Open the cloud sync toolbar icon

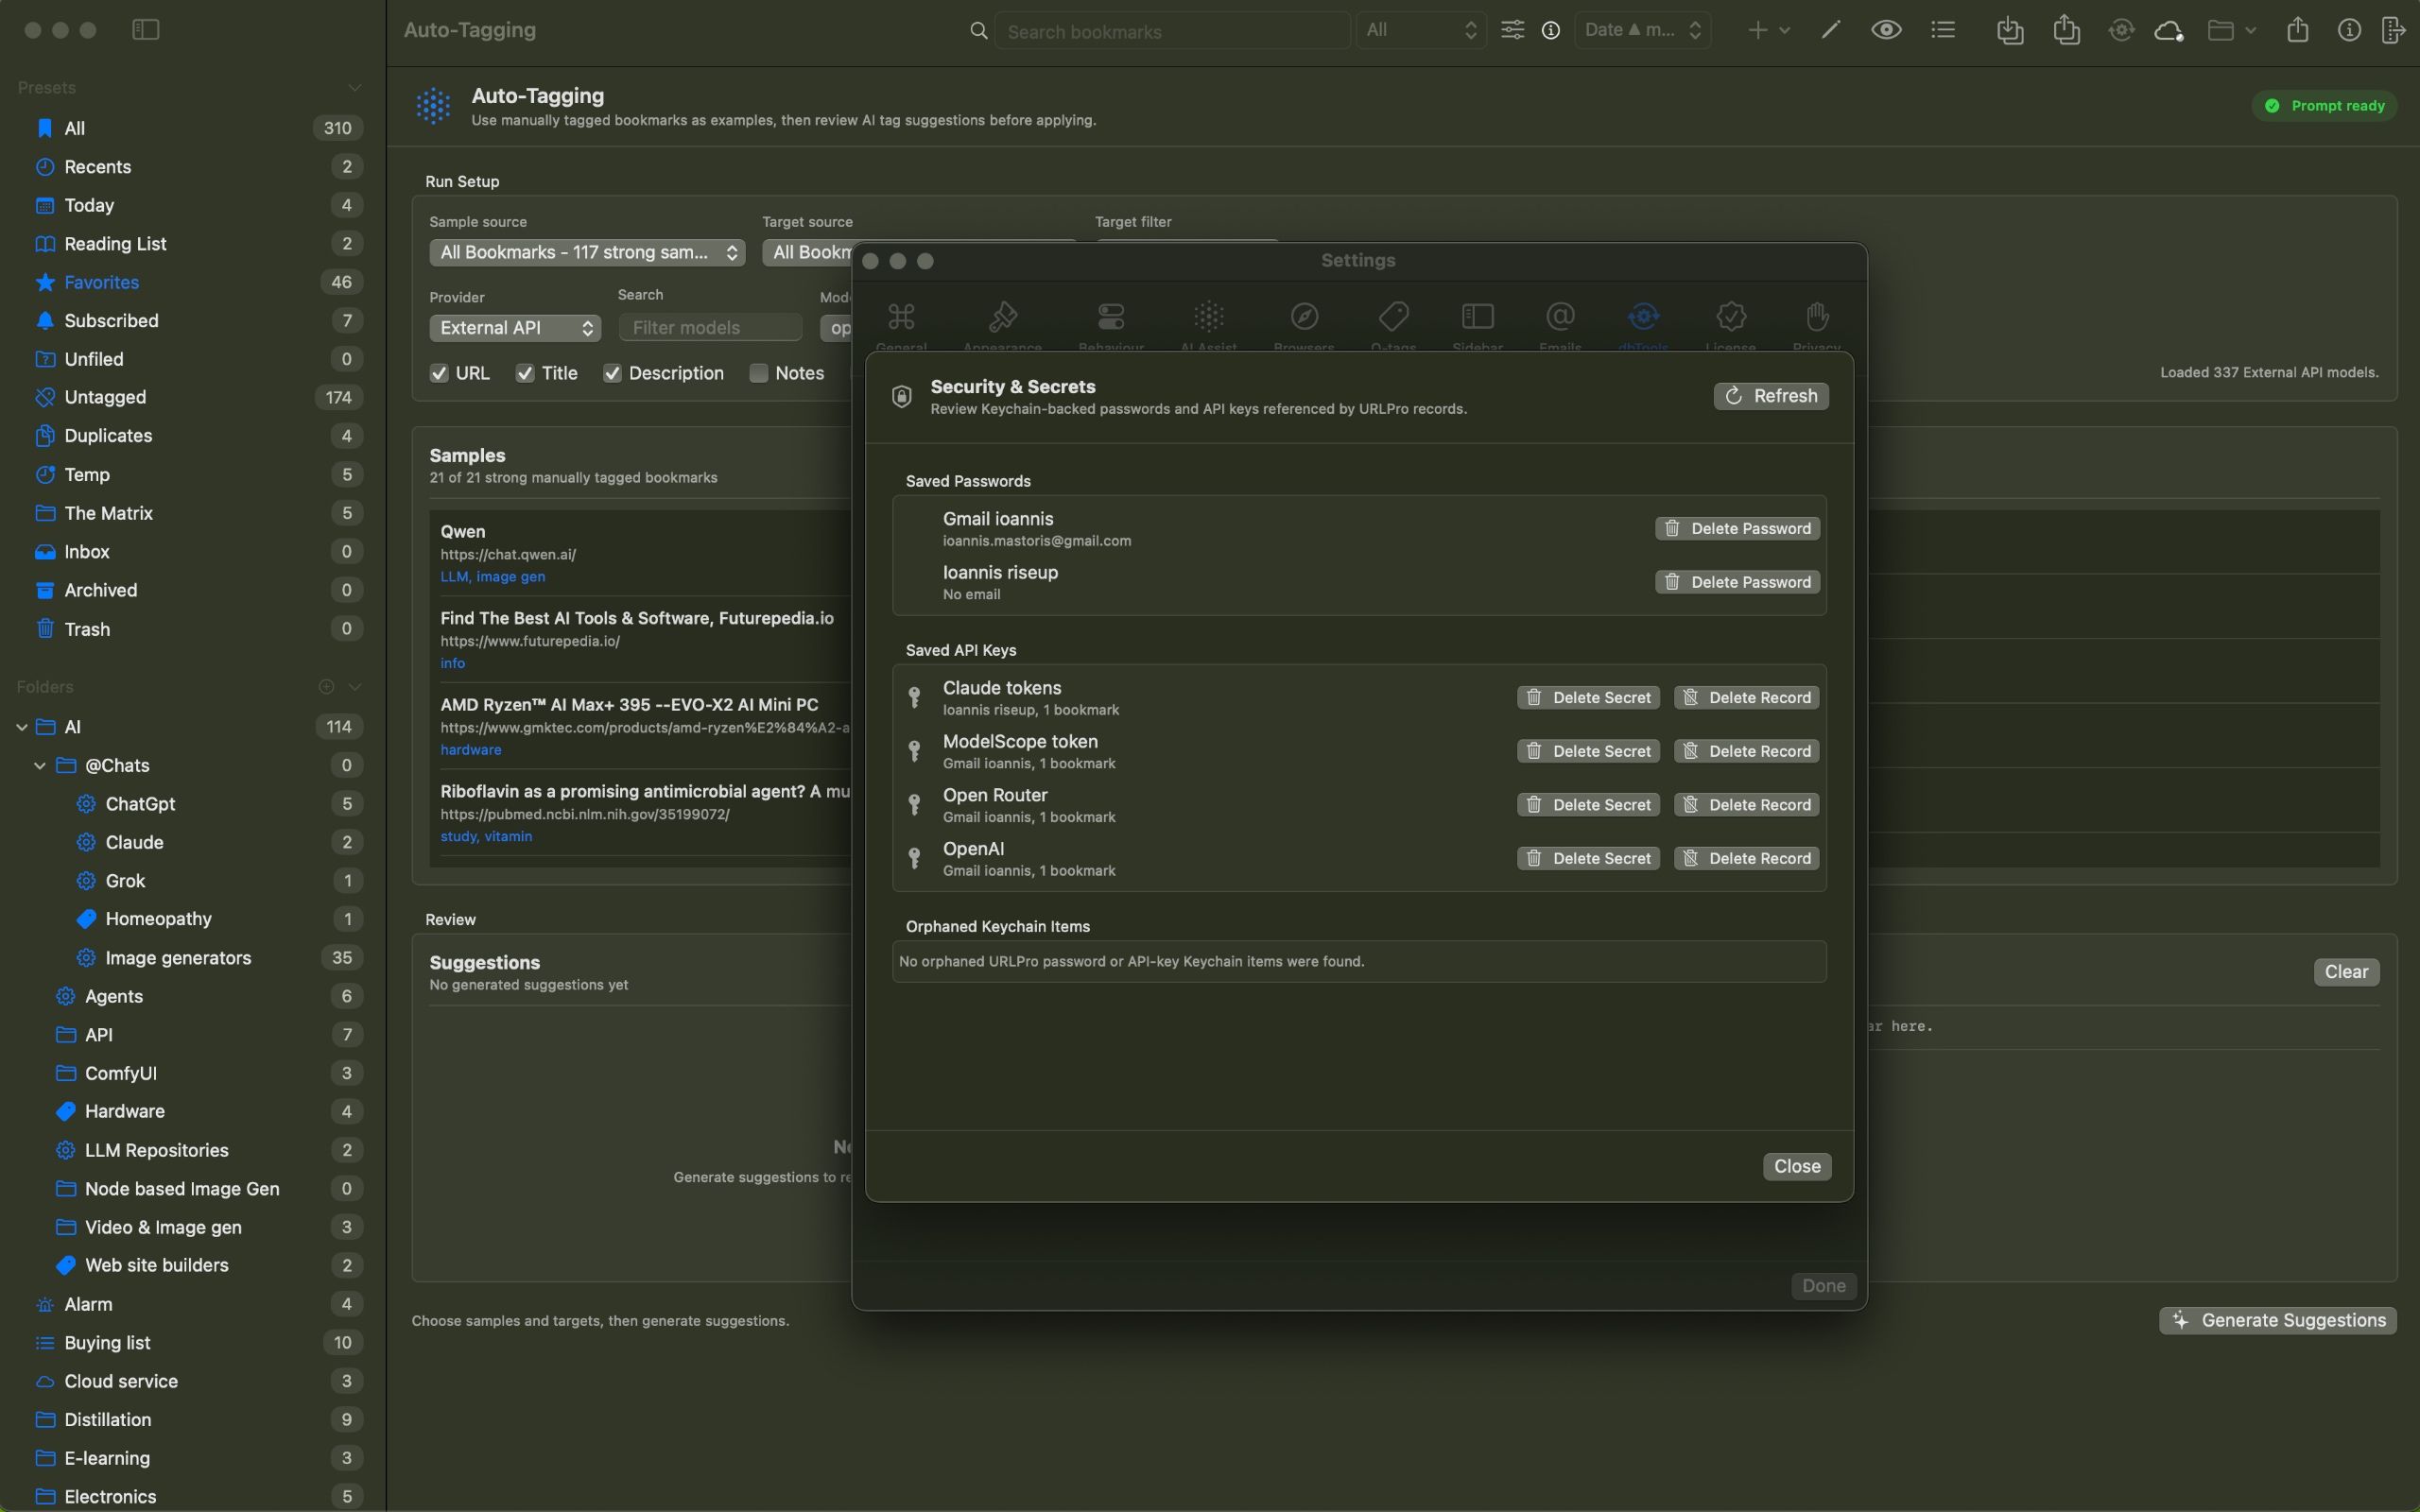[2168, 30]
